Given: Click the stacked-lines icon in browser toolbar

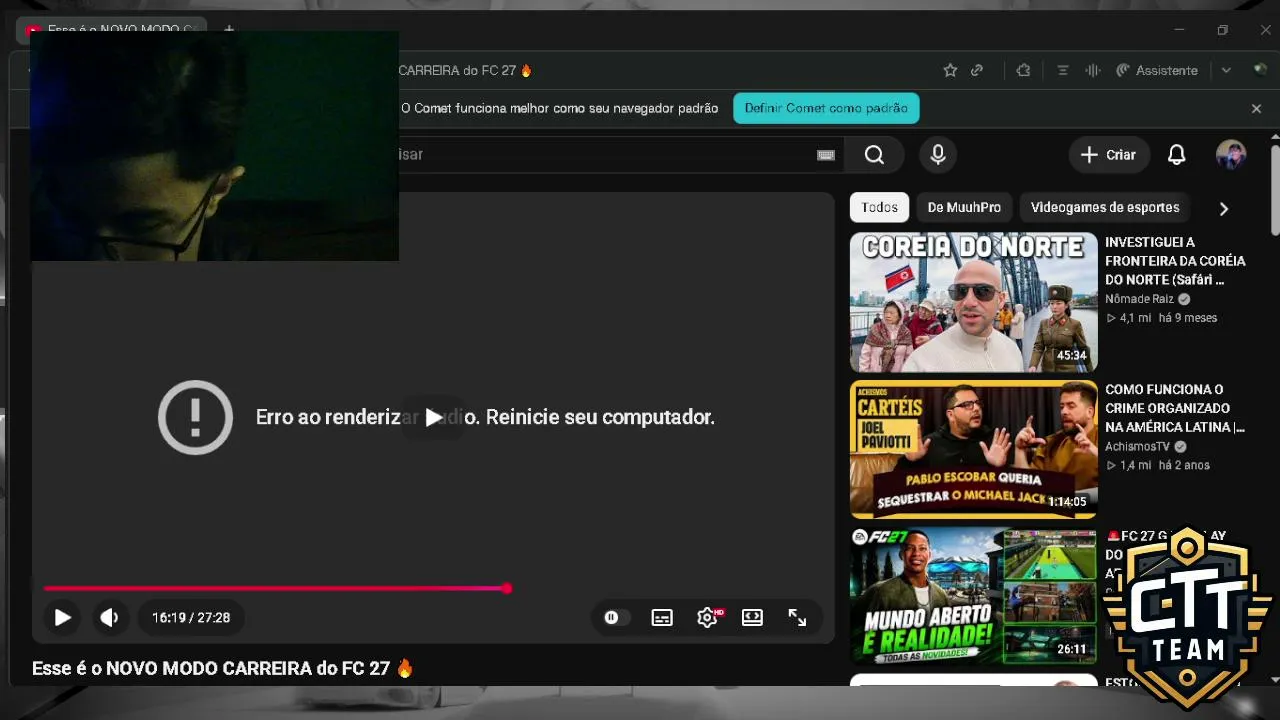Looking at the screenshot, I should point(1063,70).
